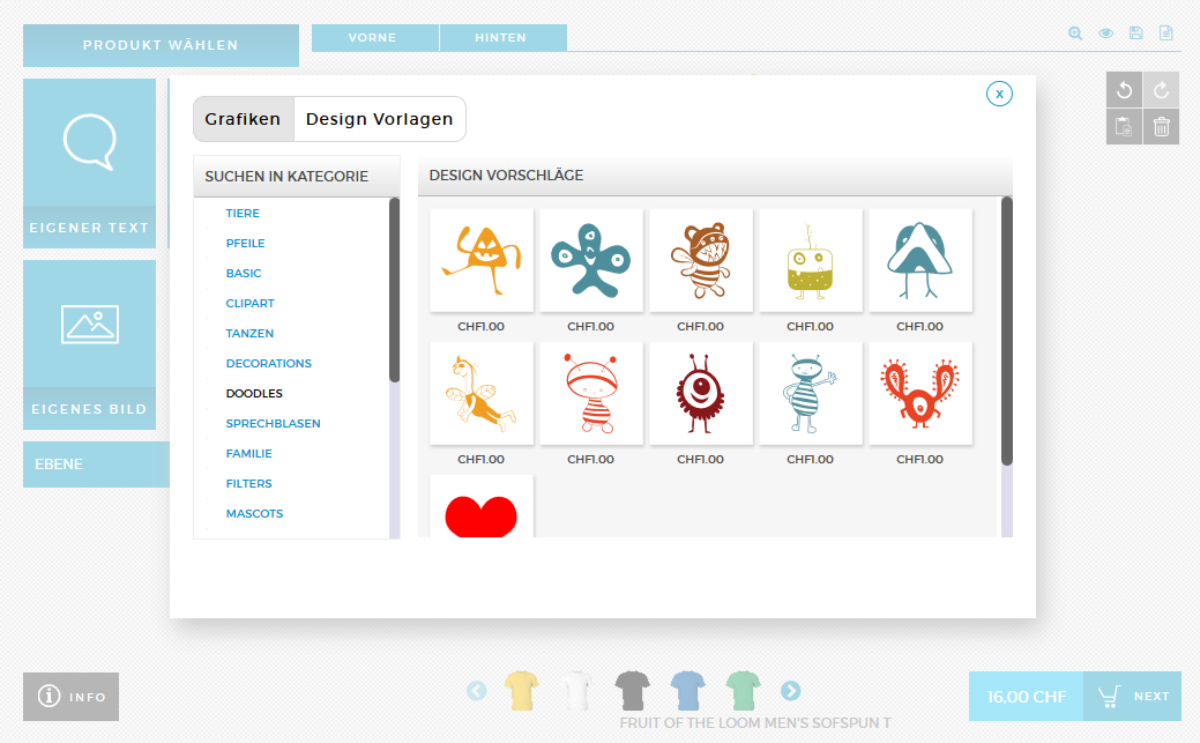Pick the light blue t-shirt color
This screenshot has width=1200, height=743.
687,690
